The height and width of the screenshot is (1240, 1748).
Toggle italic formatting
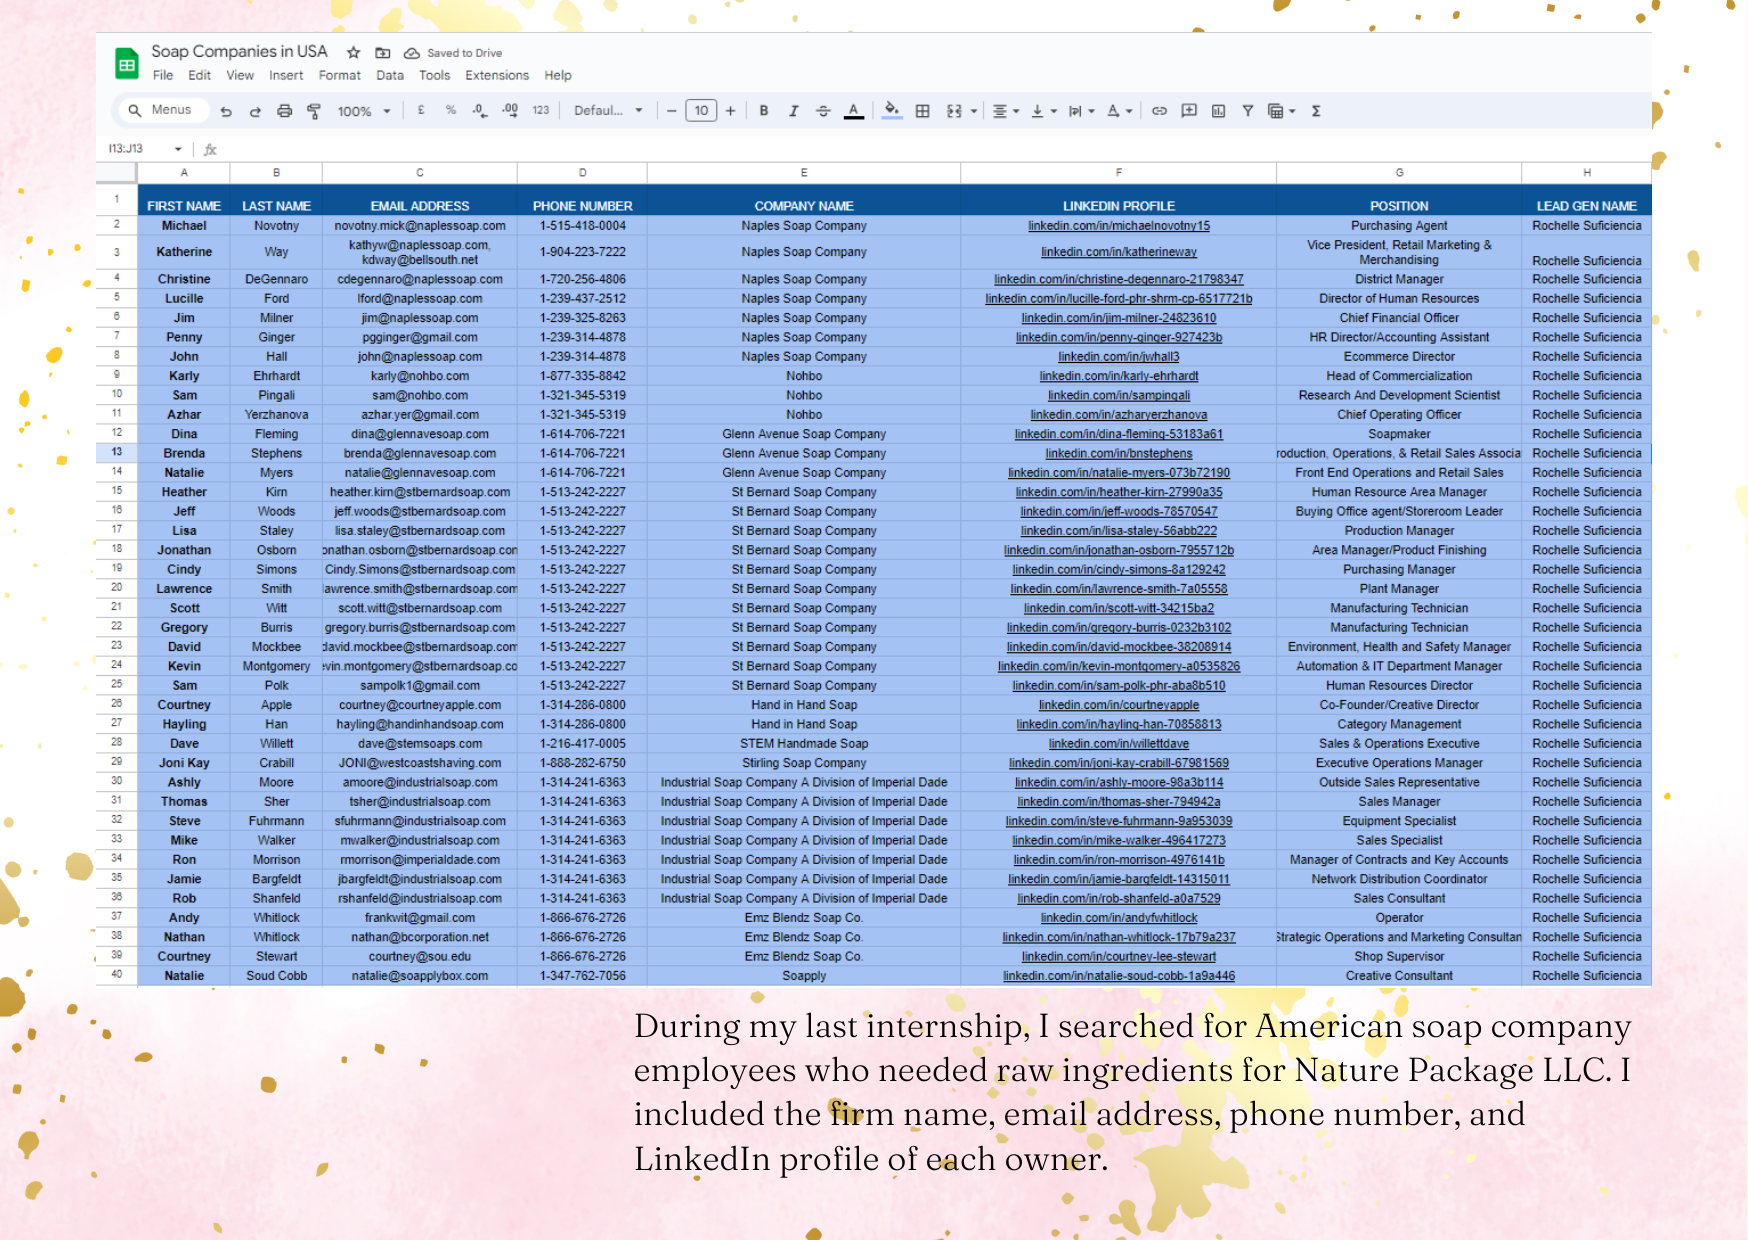pos(793,111)
